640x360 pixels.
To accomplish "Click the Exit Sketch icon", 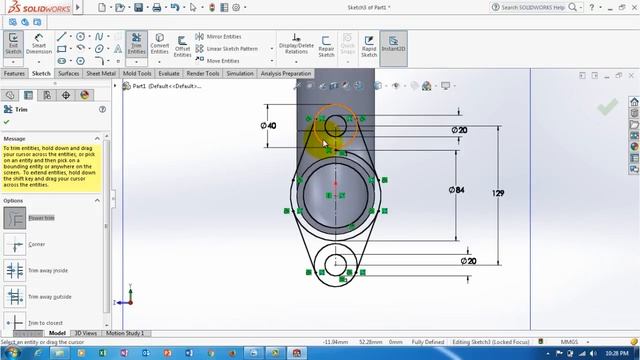I will pos(13,43).
